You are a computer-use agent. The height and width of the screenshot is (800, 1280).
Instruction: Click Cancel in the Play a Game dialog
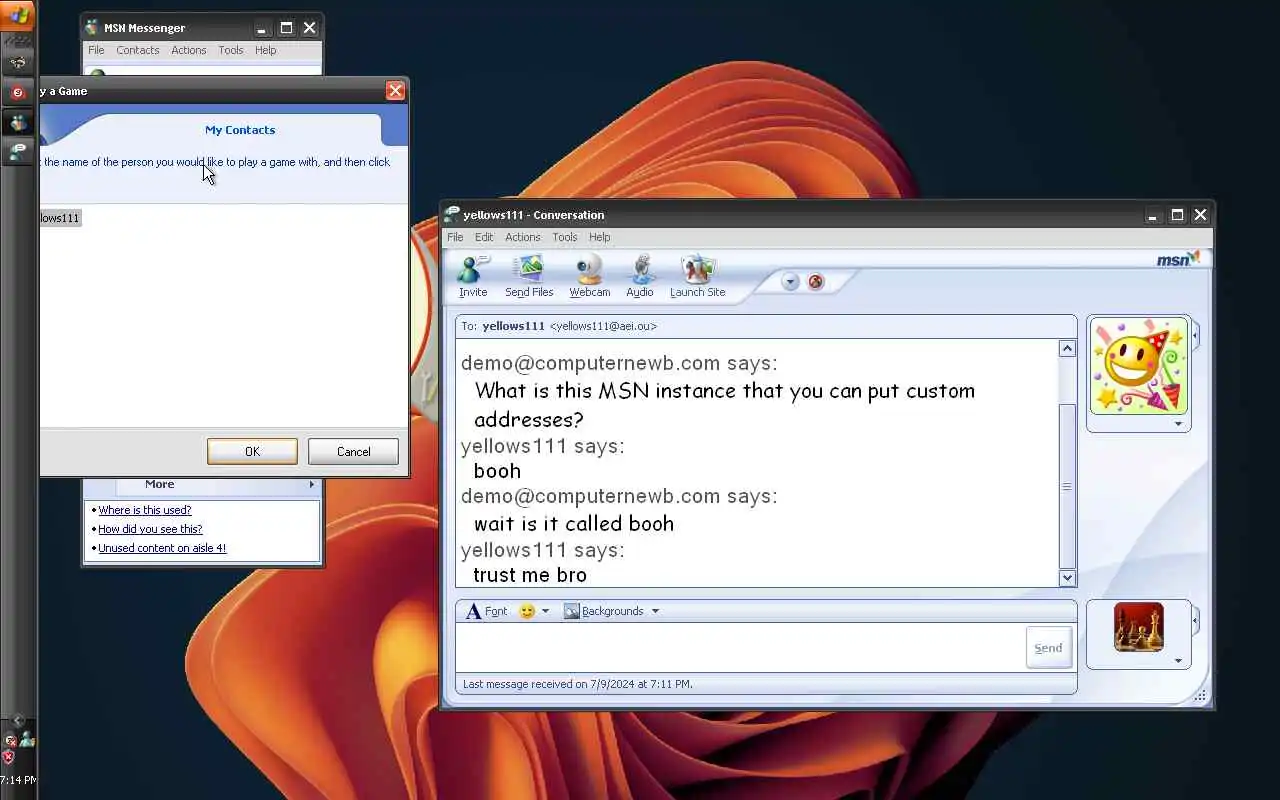(x=353, y=452)
